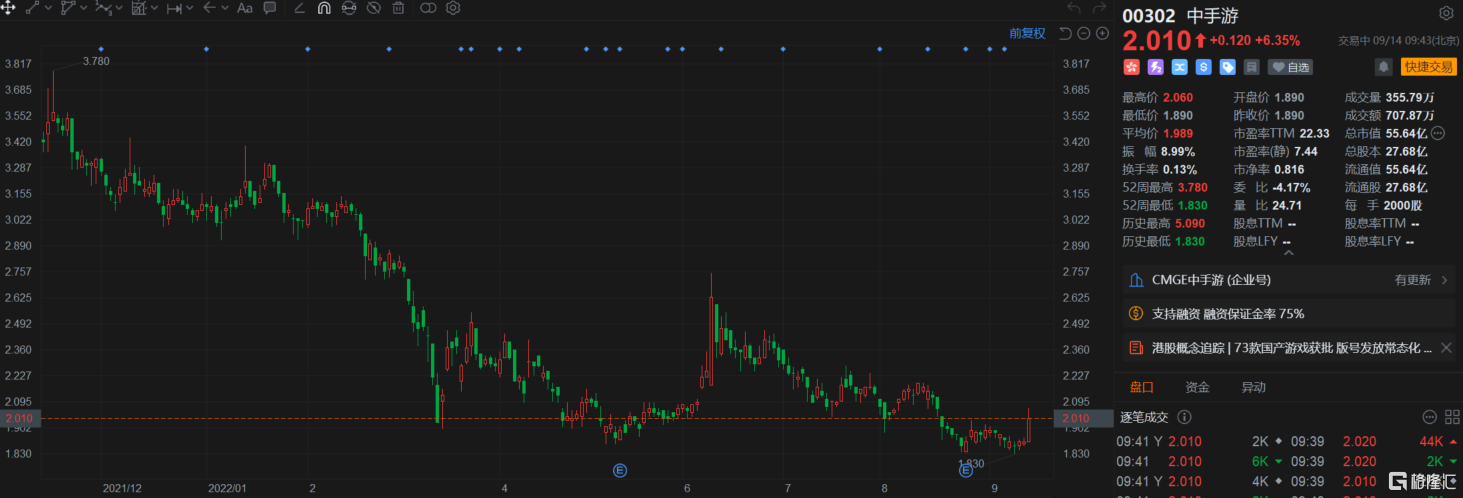The width and height of the screenshot is (1463, 498).
Task: Expand the wave pattern tools dropdown
Action: tap(119, 8)
